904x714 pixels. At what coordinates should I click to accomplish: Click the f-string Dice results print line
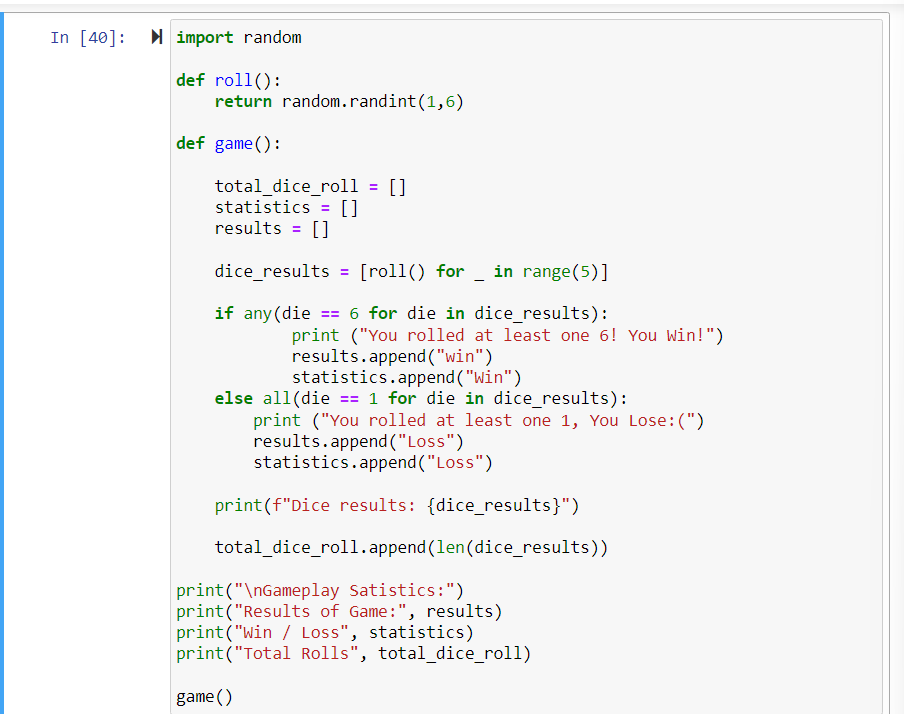[x=400, y=504]
